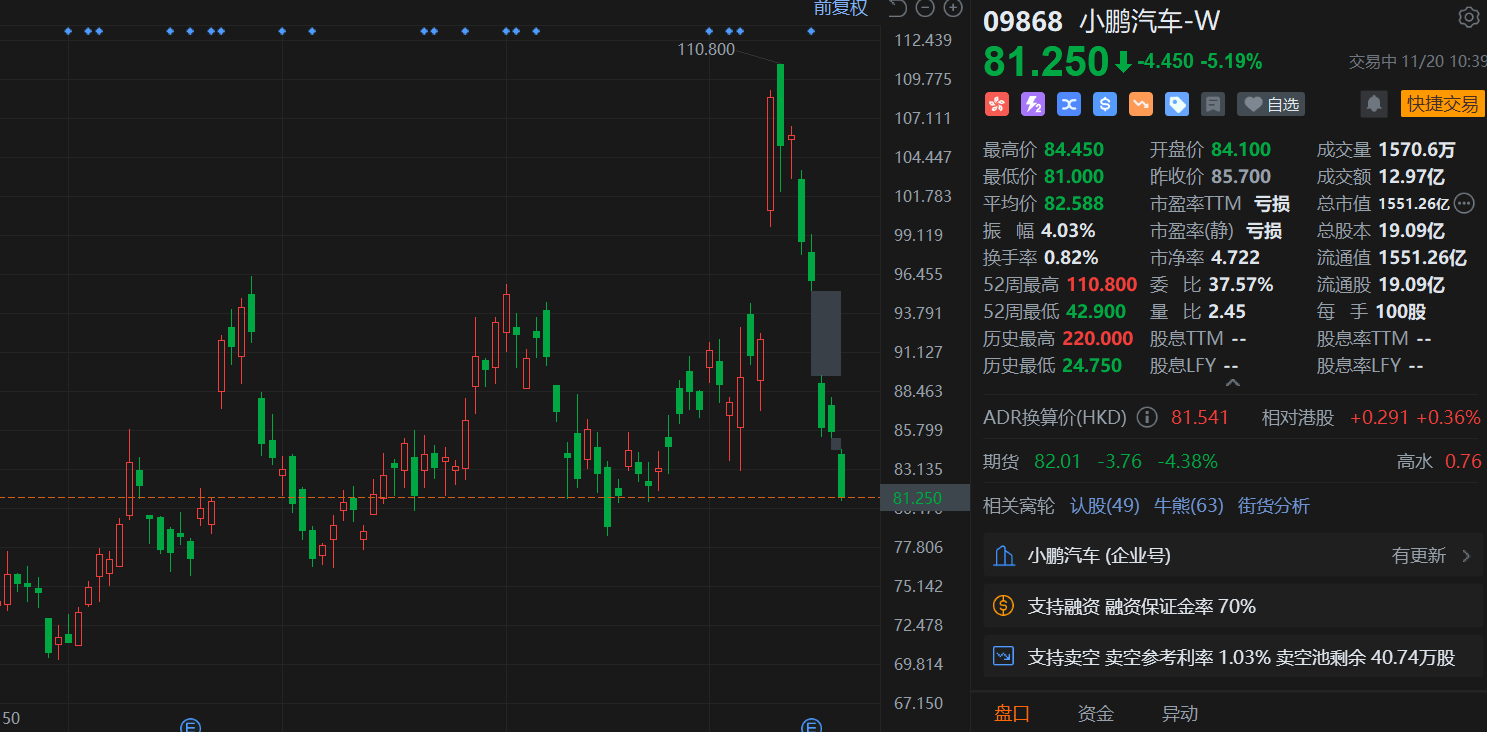Enable the price alert bell
Screen dimensions: 1487x732
(1373, 104)
